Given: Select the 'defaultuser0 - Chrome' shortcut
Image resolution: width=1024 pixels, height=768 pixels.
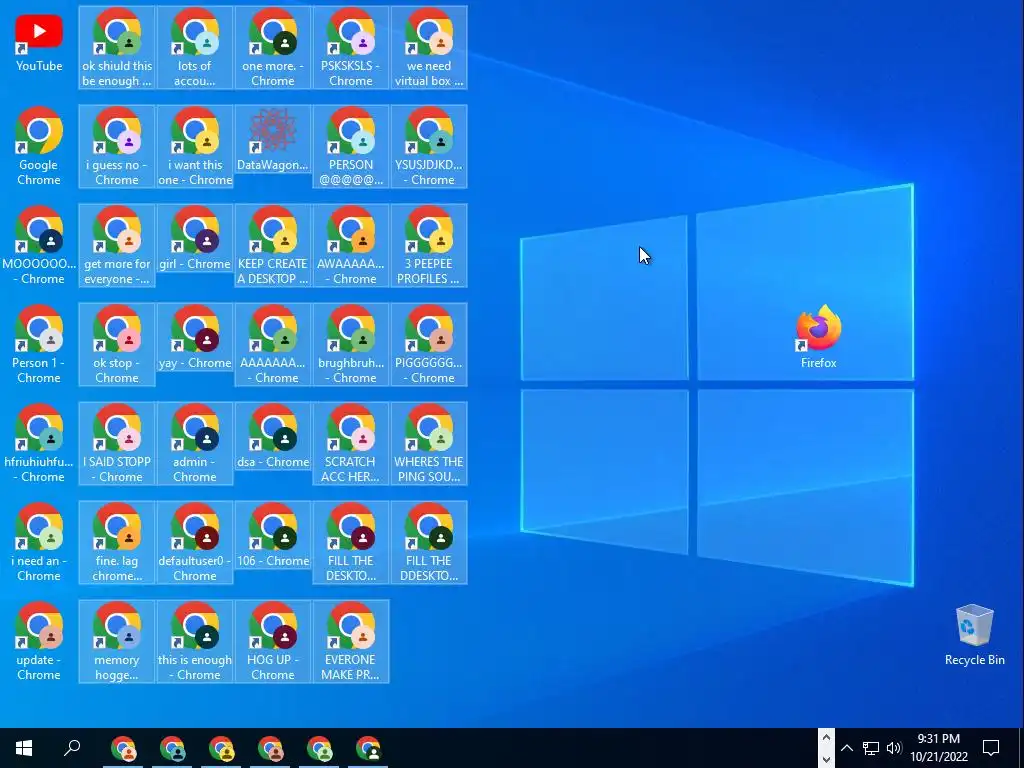Looking at the screenshot, I should [195, 542].
